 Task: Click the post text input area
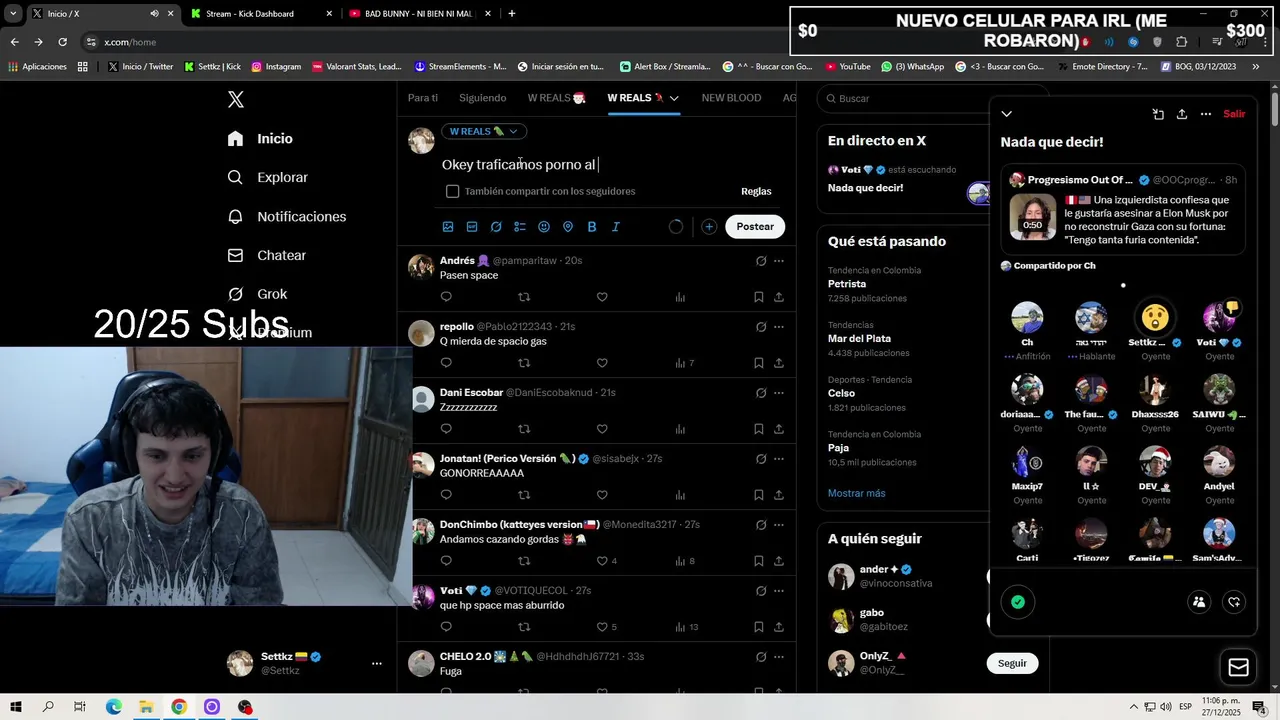coord(607,165)
